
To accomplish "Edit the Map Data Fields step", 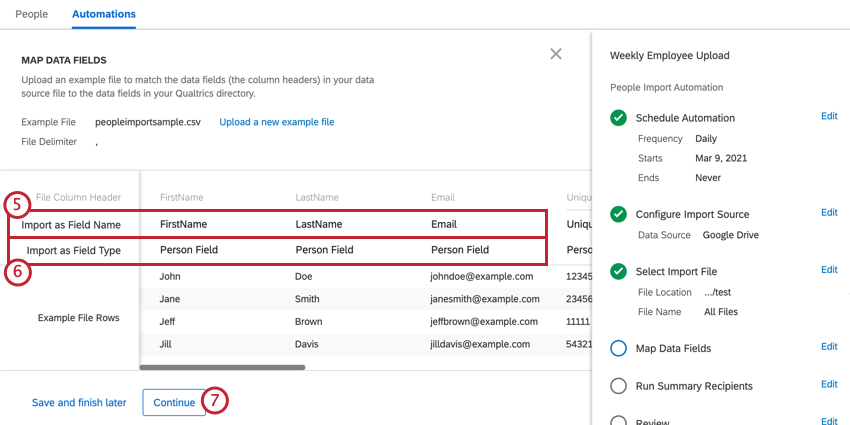I will [x=829, y=346].
